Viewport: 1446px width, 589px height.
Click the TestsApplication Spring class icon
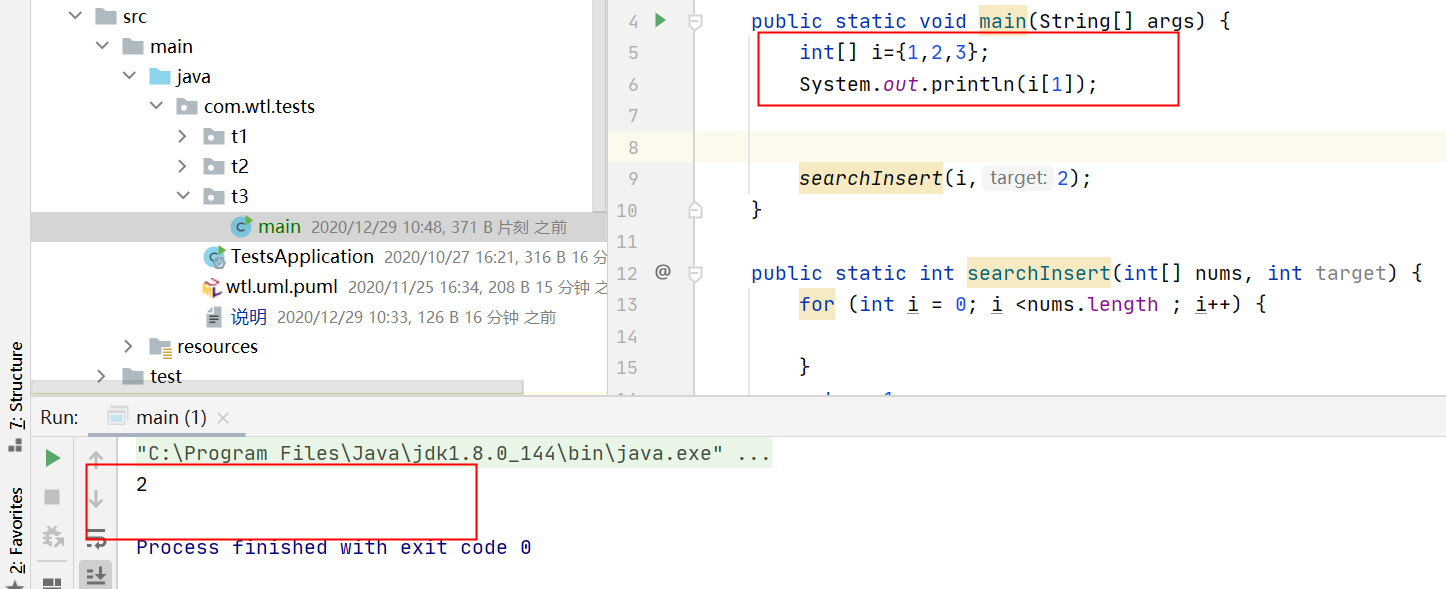(214, 257)
